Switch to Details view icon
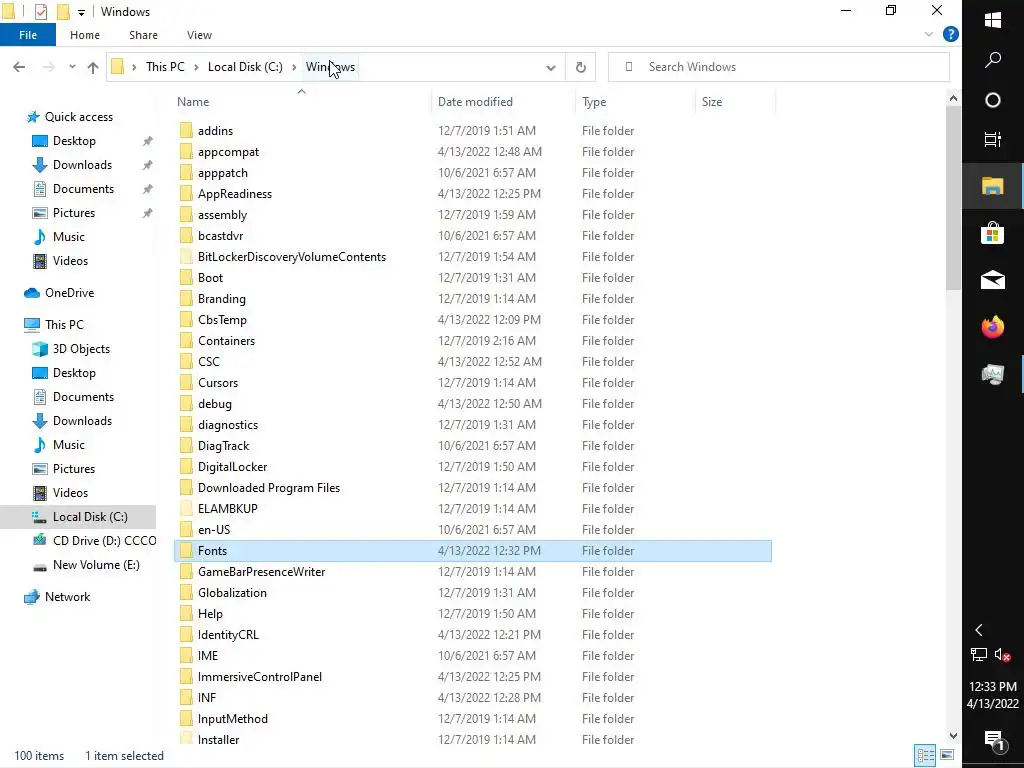The image size is (1024, 768). point(925,755)
